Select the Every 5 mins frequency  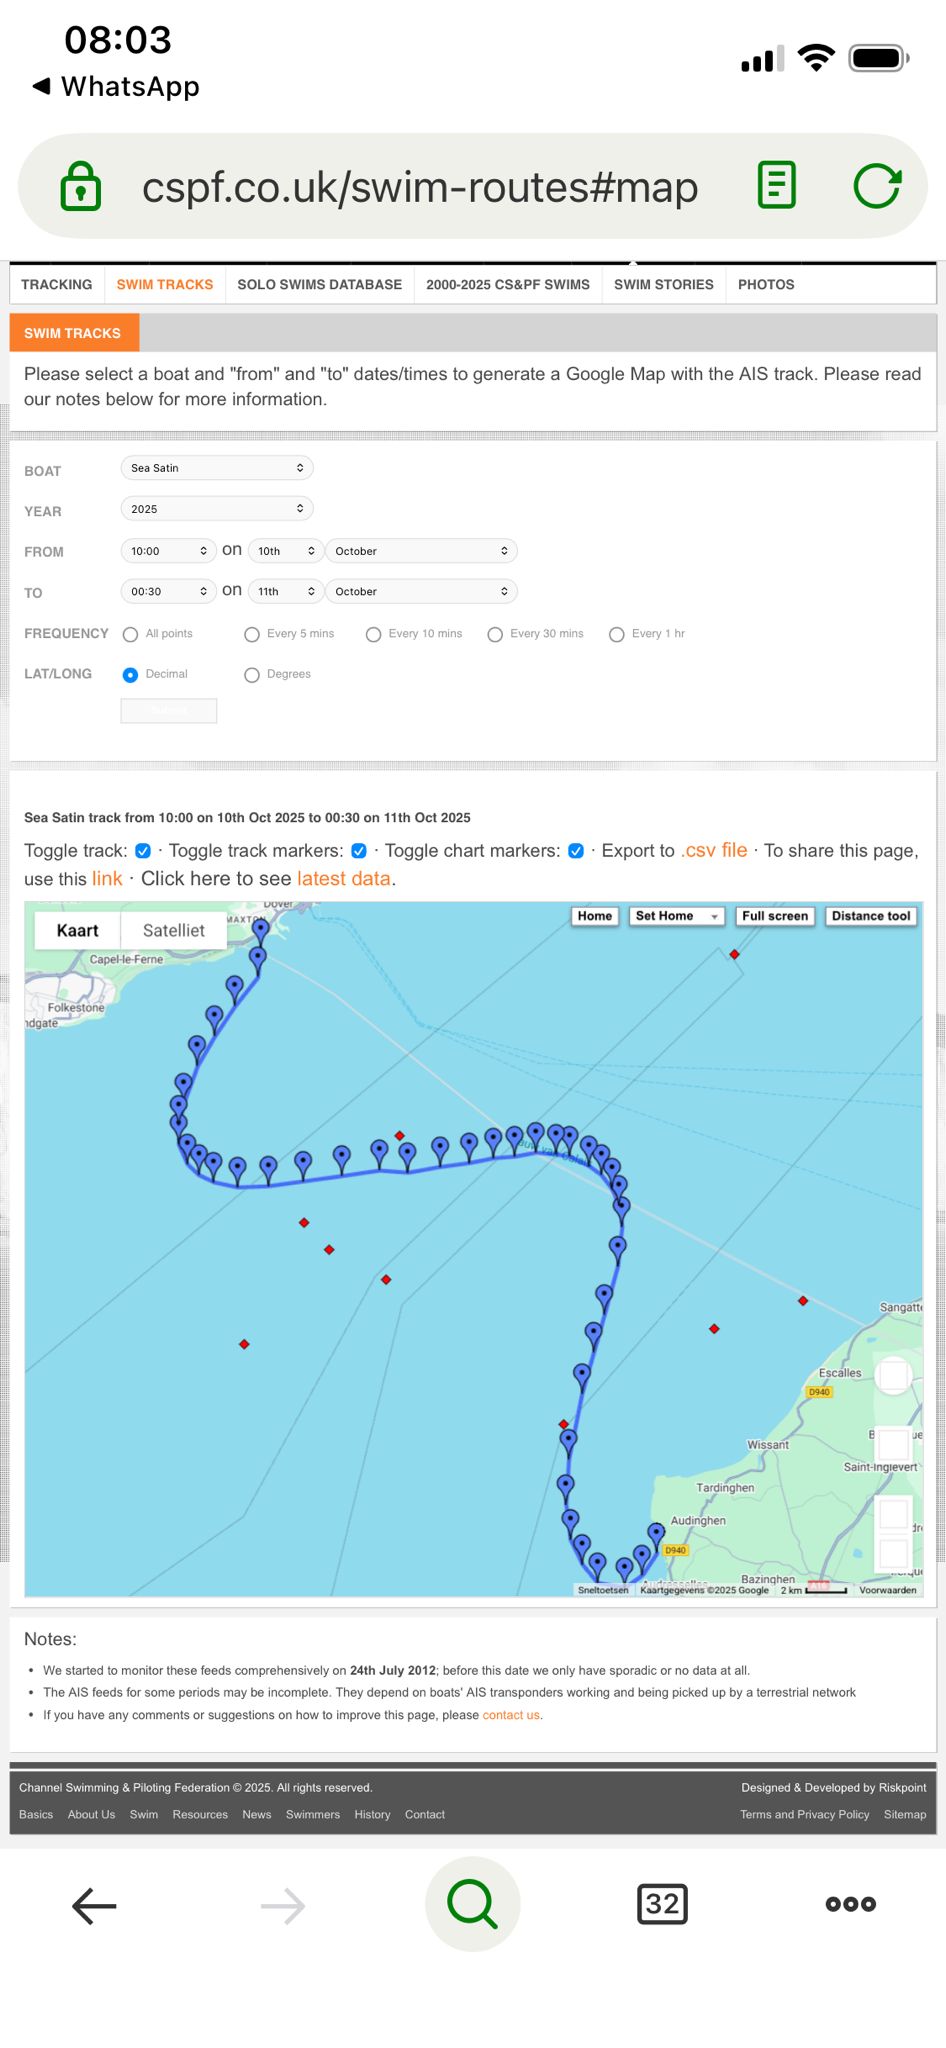[252, 634]
